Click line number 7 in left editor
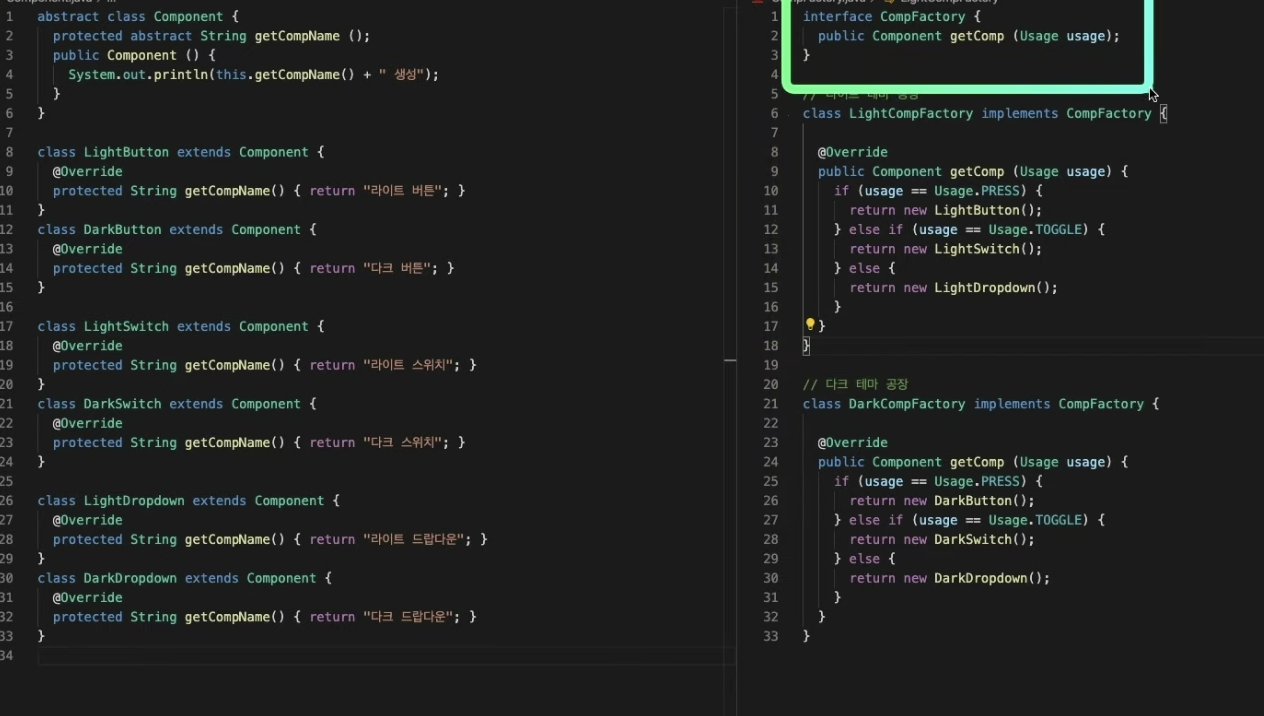 click(10, 133)
